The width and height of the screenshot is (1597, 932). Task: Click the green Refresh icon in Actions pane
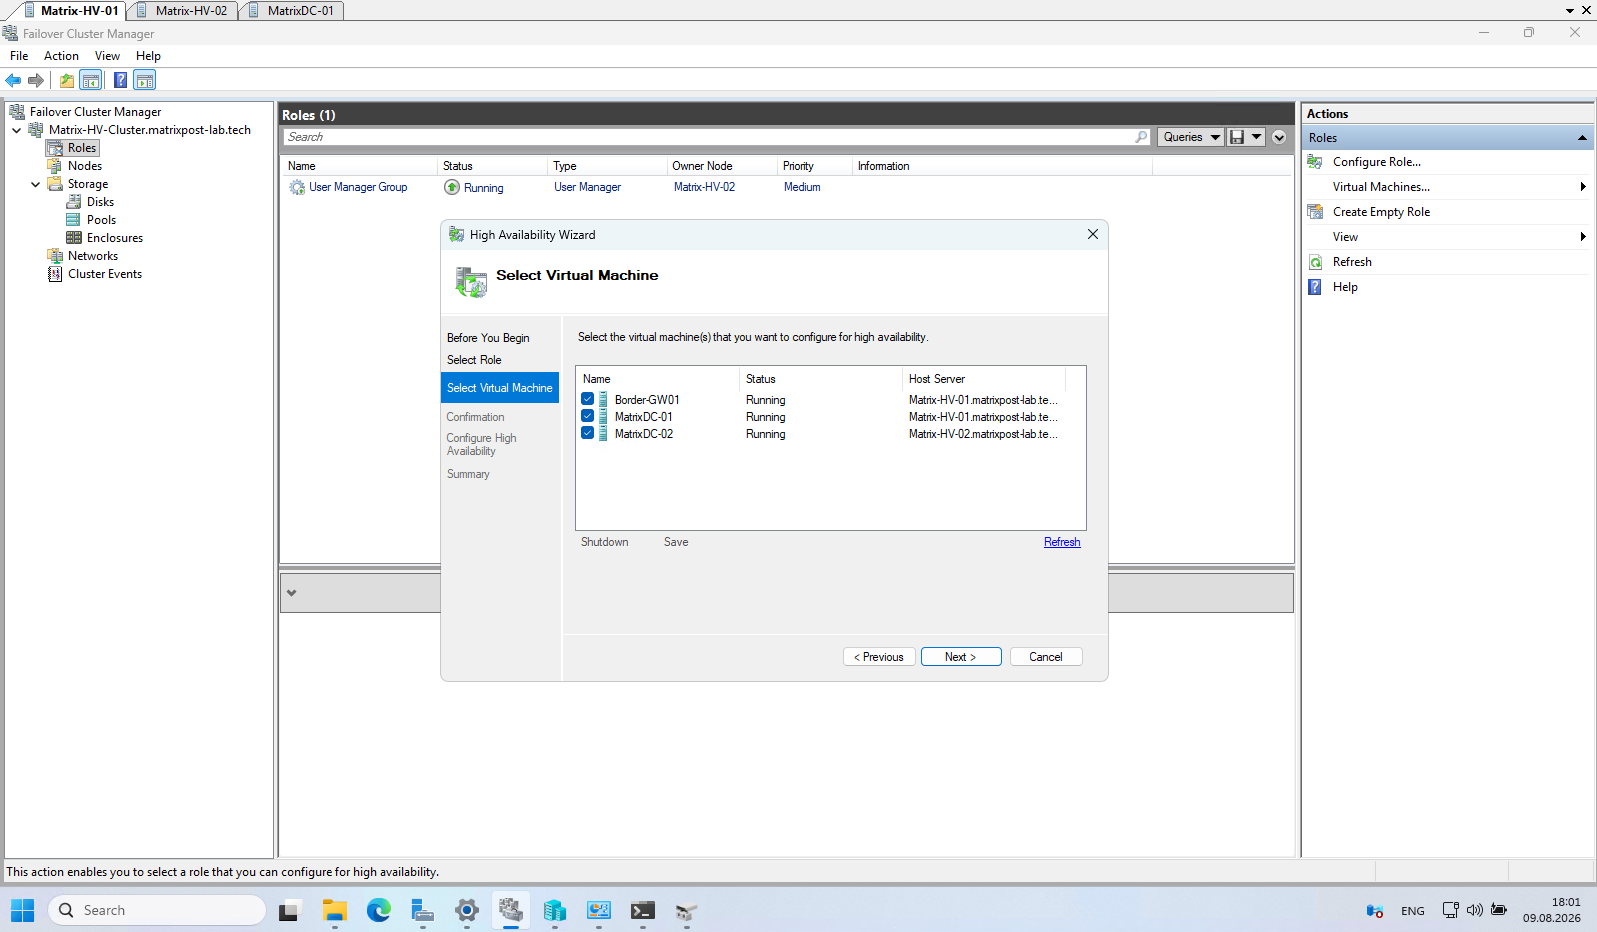[x=1316, y=262]
